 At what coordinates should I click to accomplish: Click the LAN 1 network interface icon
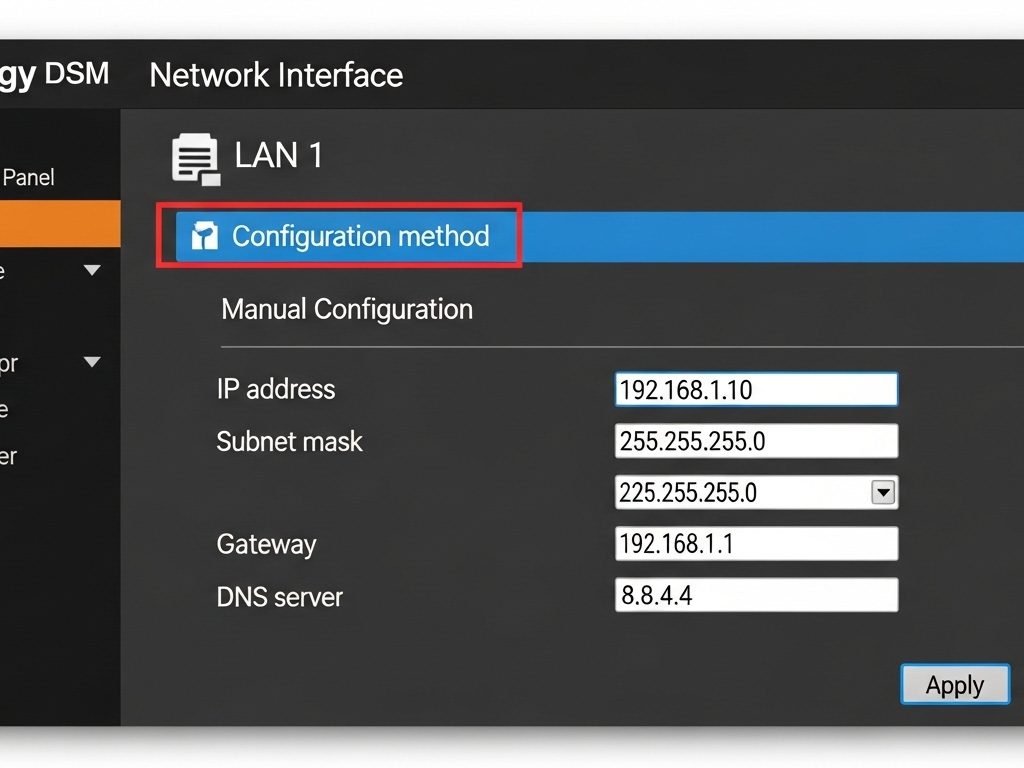point(196,159)
